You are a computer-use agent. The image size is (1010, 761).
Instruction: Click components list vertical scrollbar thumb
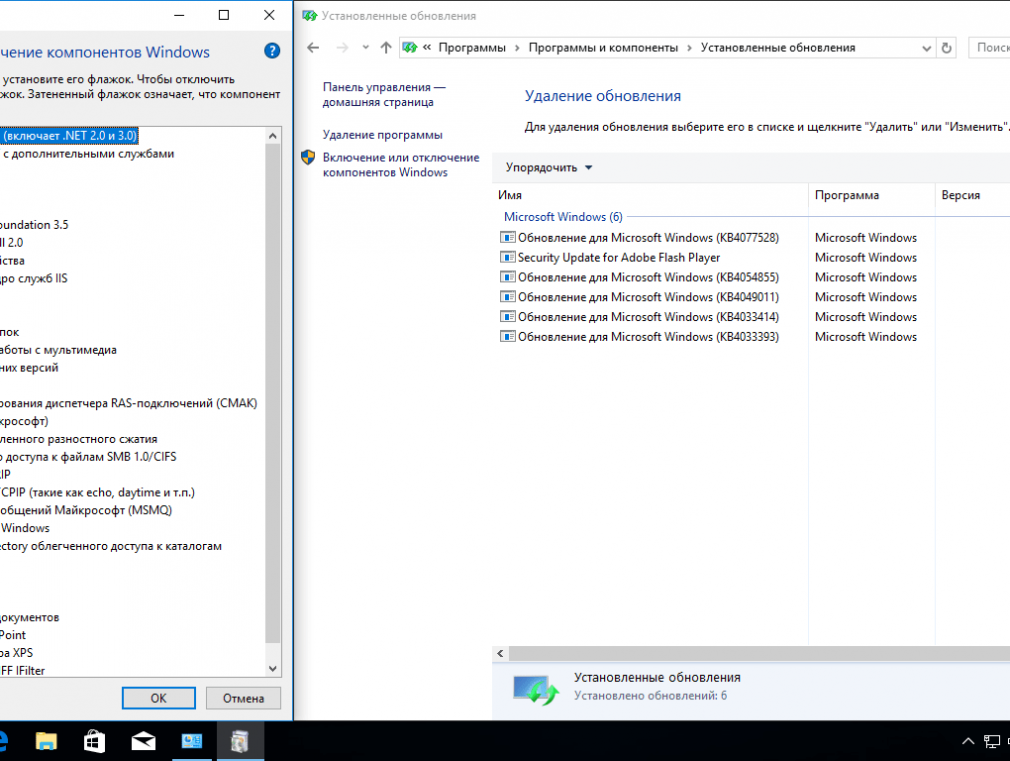pos(272,392)
